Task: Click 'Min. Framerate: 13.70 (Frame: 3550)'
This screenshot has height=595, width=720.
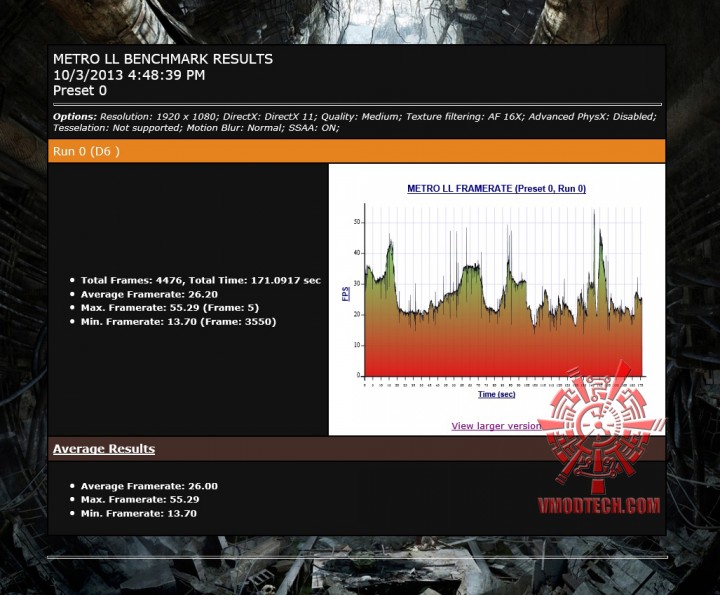Action: [179, 321]
